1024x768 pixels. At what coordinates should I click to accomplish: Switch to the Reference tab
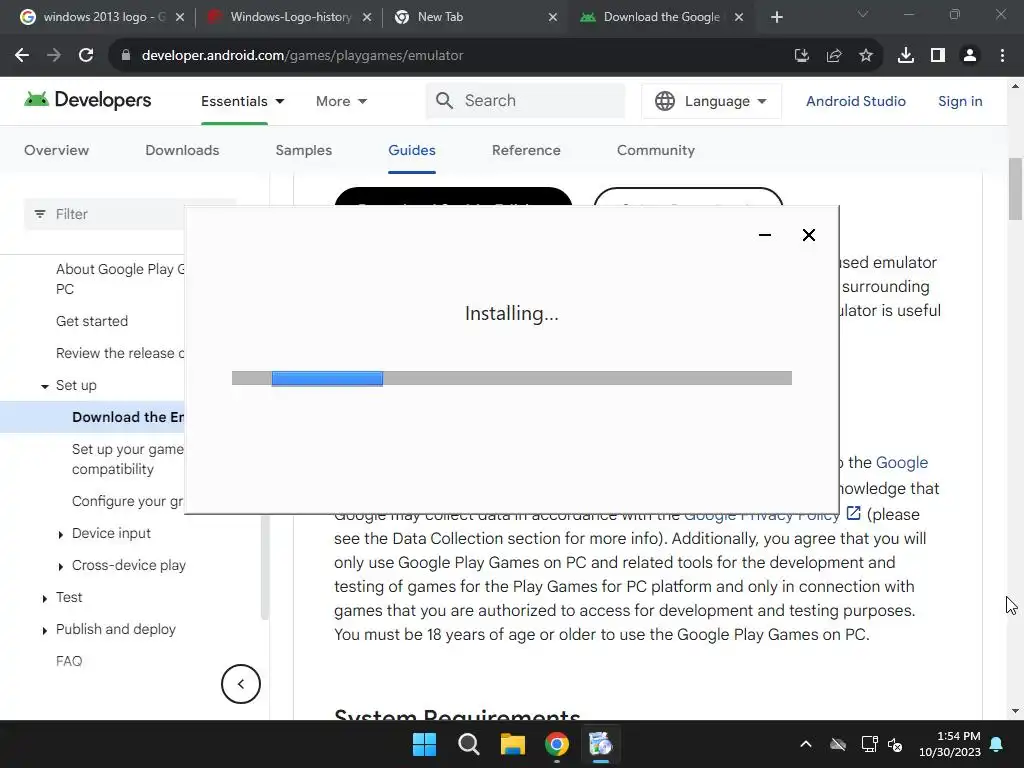pyautogui.click(x=526, y=150)
